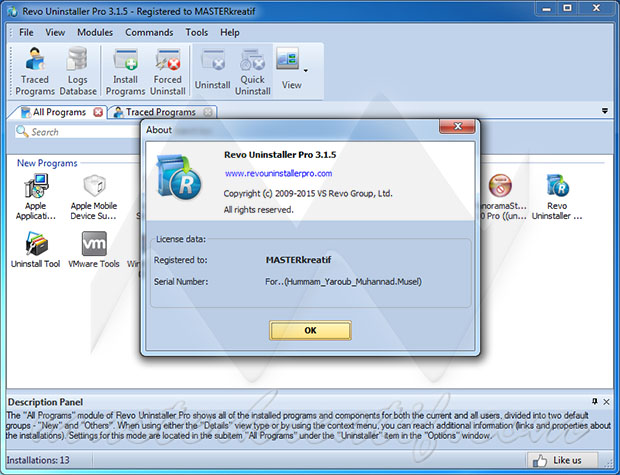Click the Revo Uninstaller logo in About
This screenshot has width=620, height=475.
pyautogui.click(x=179, y=177)
